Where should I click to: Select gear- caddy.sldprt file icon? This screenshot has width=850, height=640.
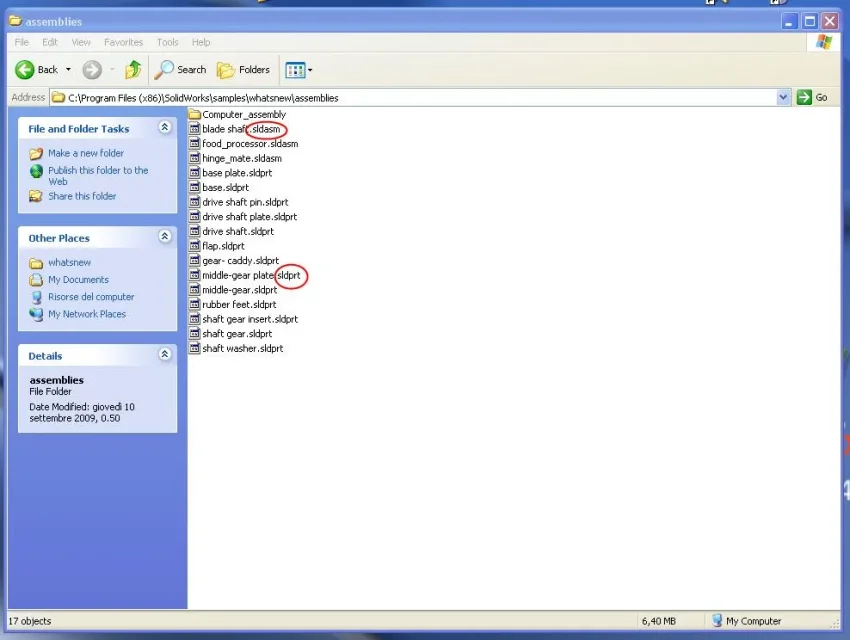pyautogui.click(x=195, y=261)
